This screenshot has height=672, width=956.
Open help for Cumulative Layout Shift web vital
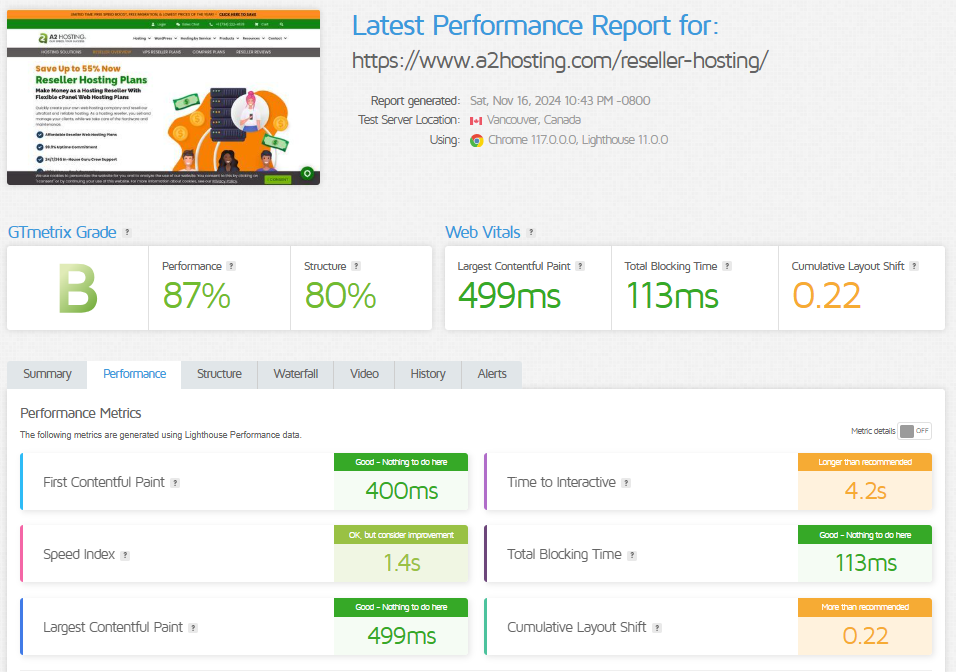pos(913,266)
